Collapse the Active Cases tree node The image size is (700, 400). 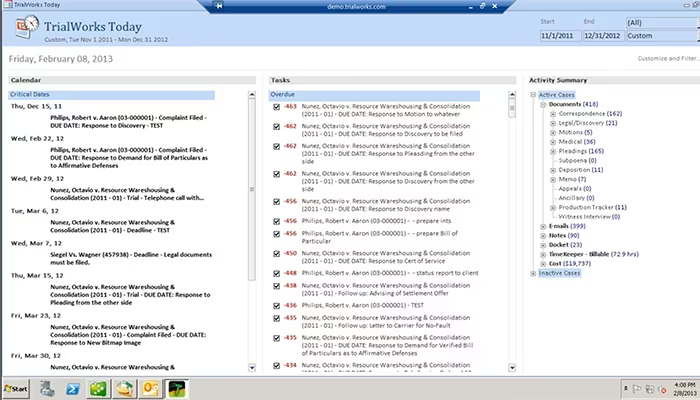(533, 95)
